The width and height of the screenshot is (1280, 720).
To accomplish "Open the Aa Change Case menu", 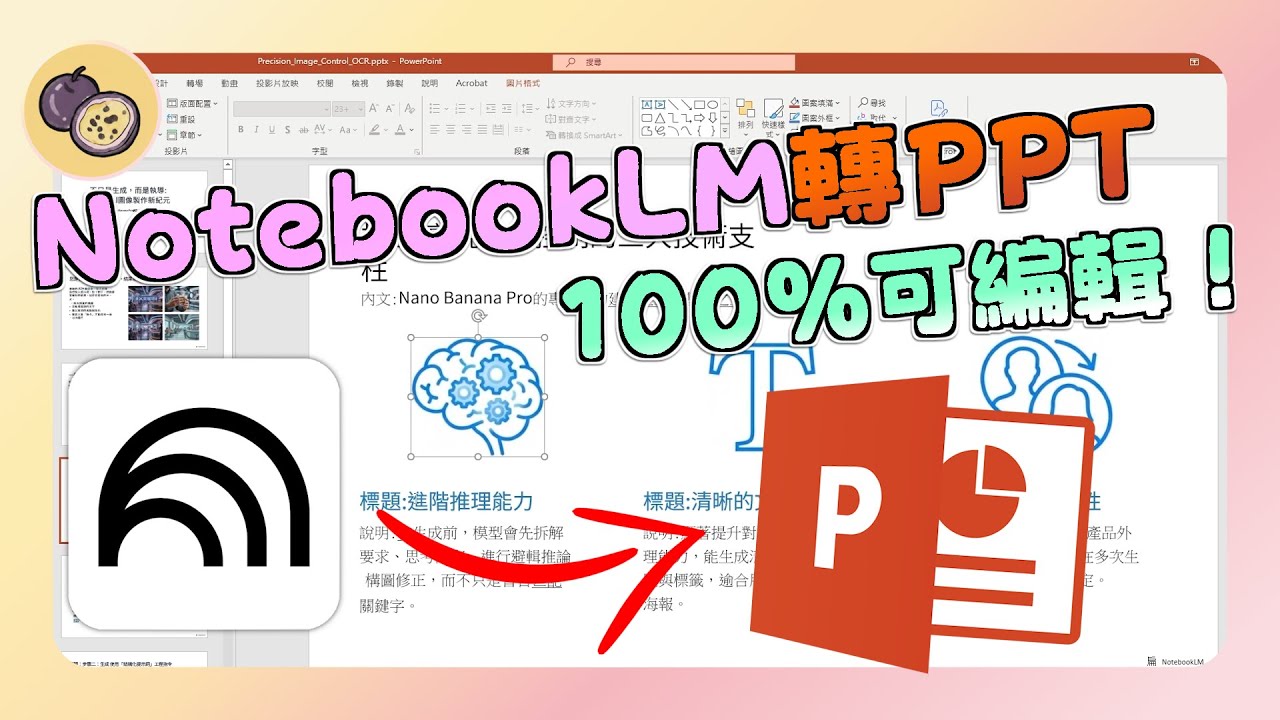I will click(347, 129).
